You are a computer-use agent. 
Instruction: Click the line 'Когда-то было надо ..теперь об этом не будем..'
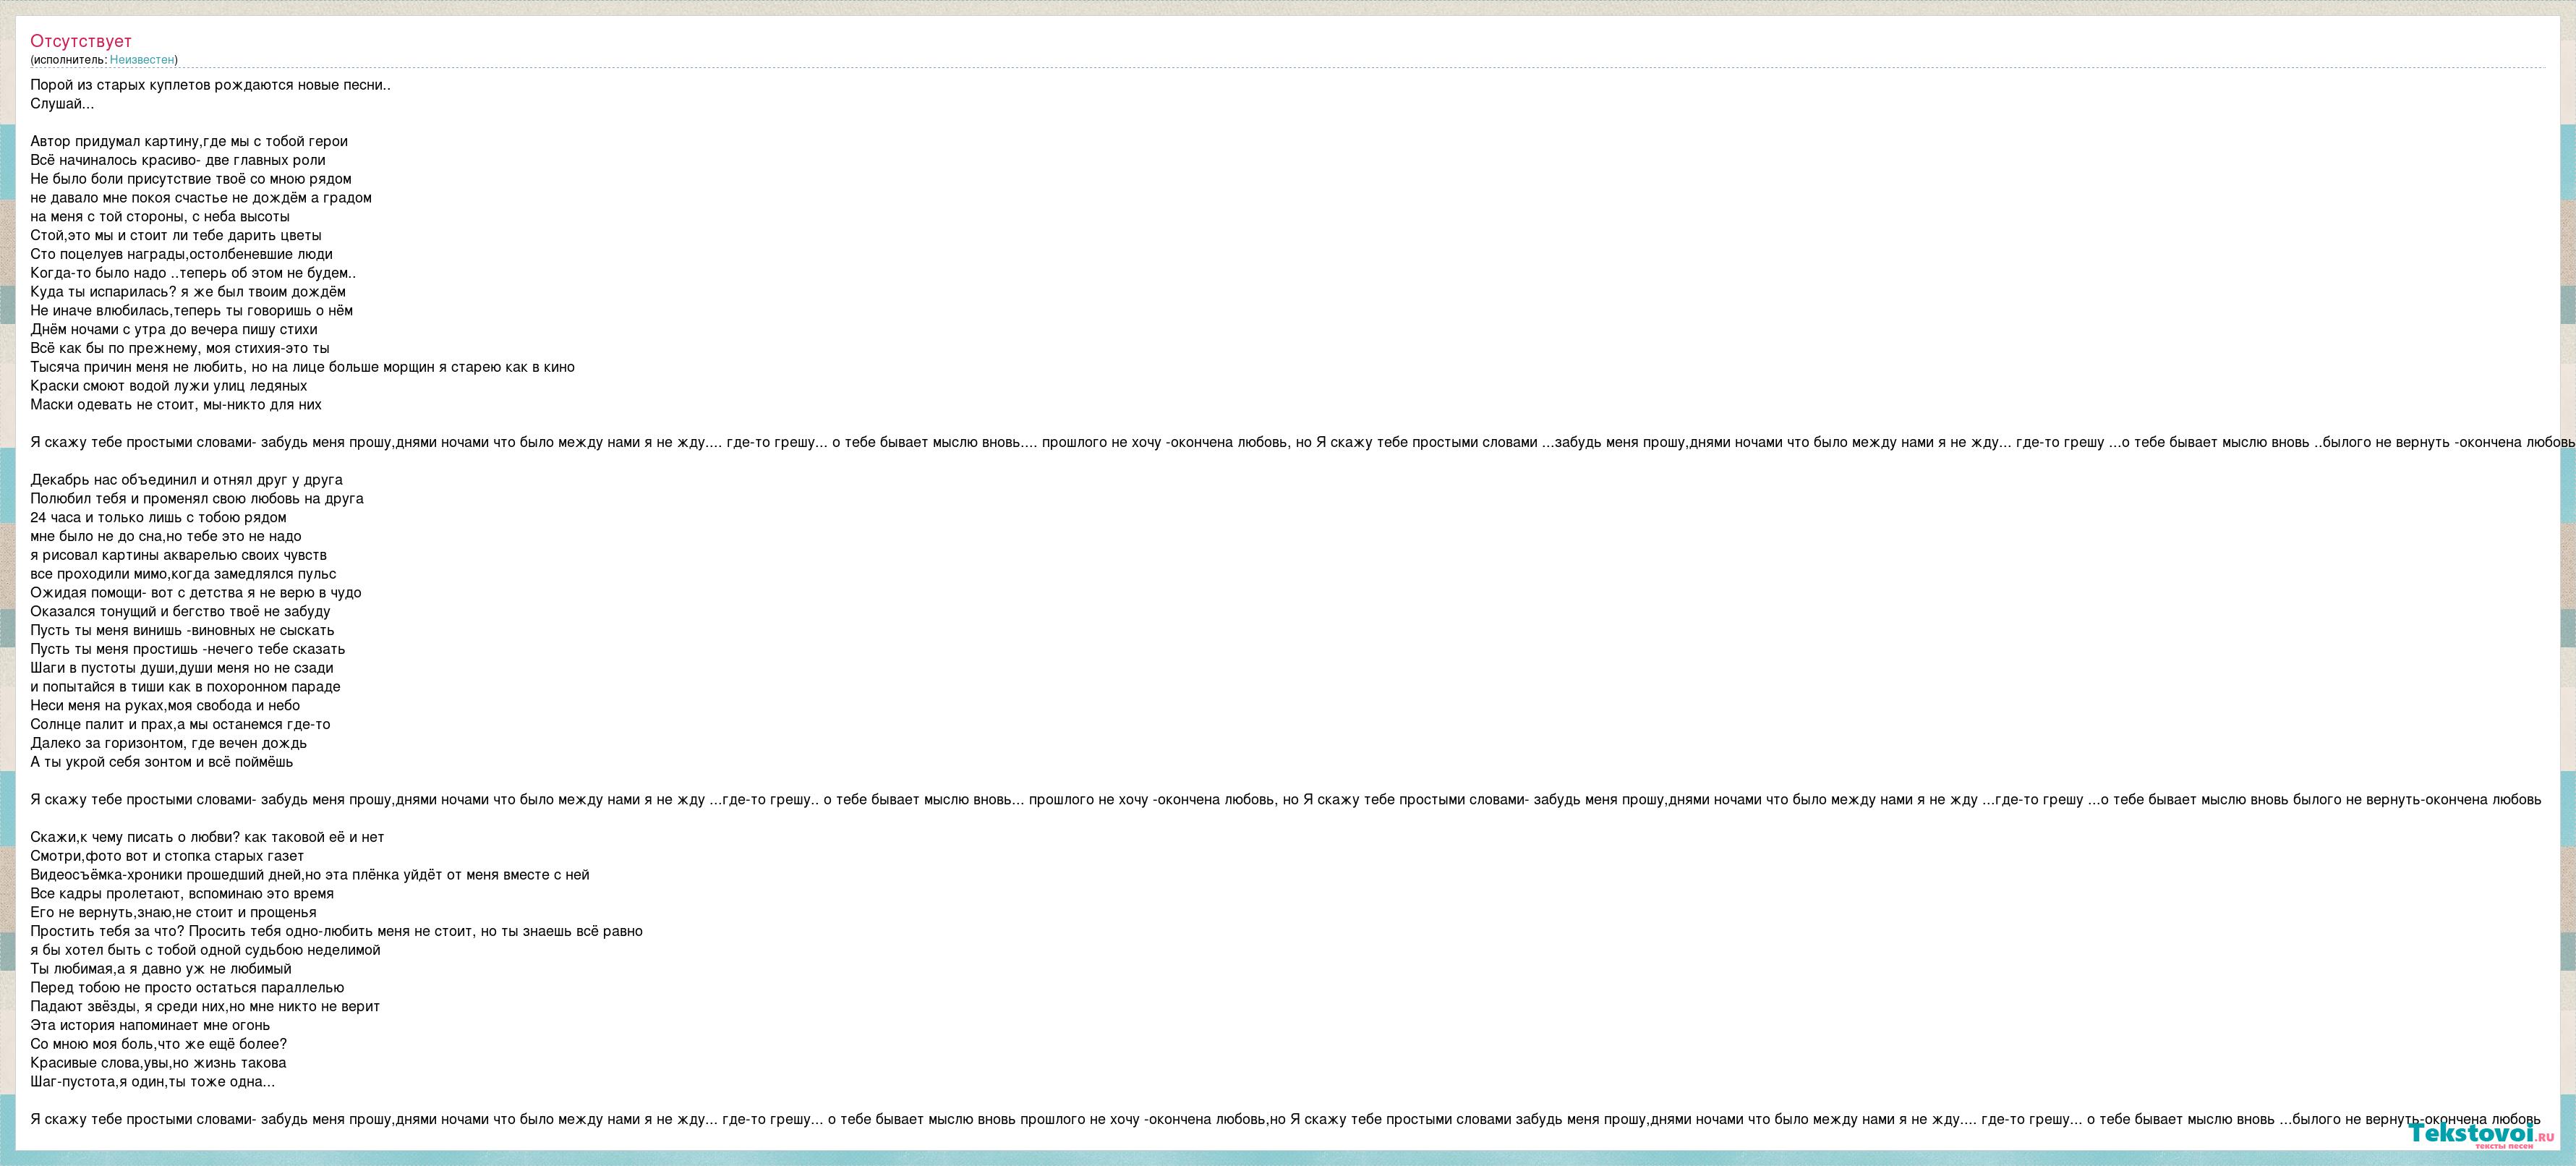click(x=193, y=273)
